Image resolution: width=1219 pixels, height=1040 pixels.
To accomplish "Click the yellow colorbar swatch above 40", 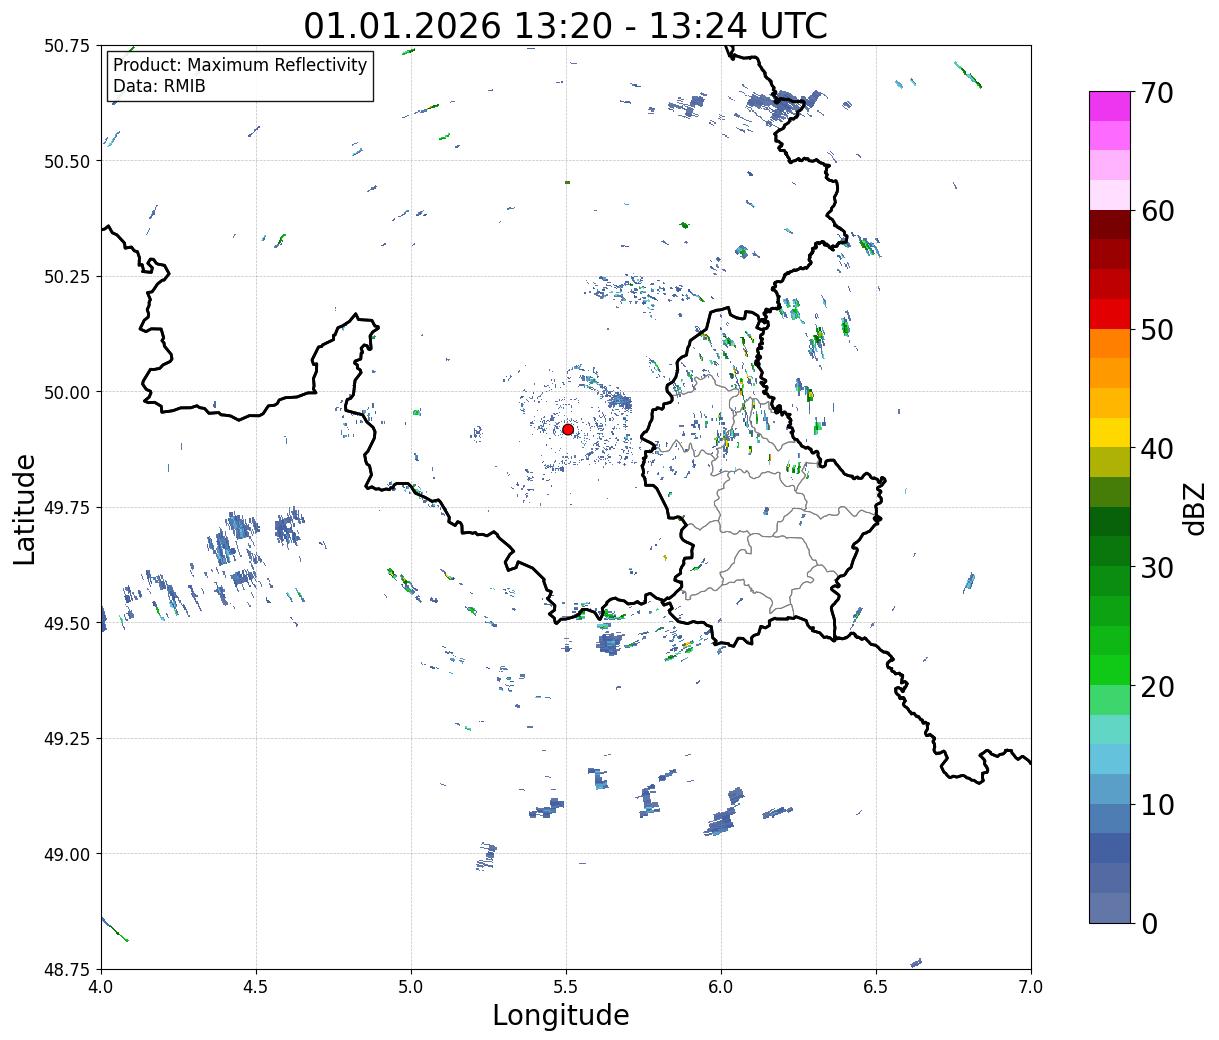I will coord(1110,433).
